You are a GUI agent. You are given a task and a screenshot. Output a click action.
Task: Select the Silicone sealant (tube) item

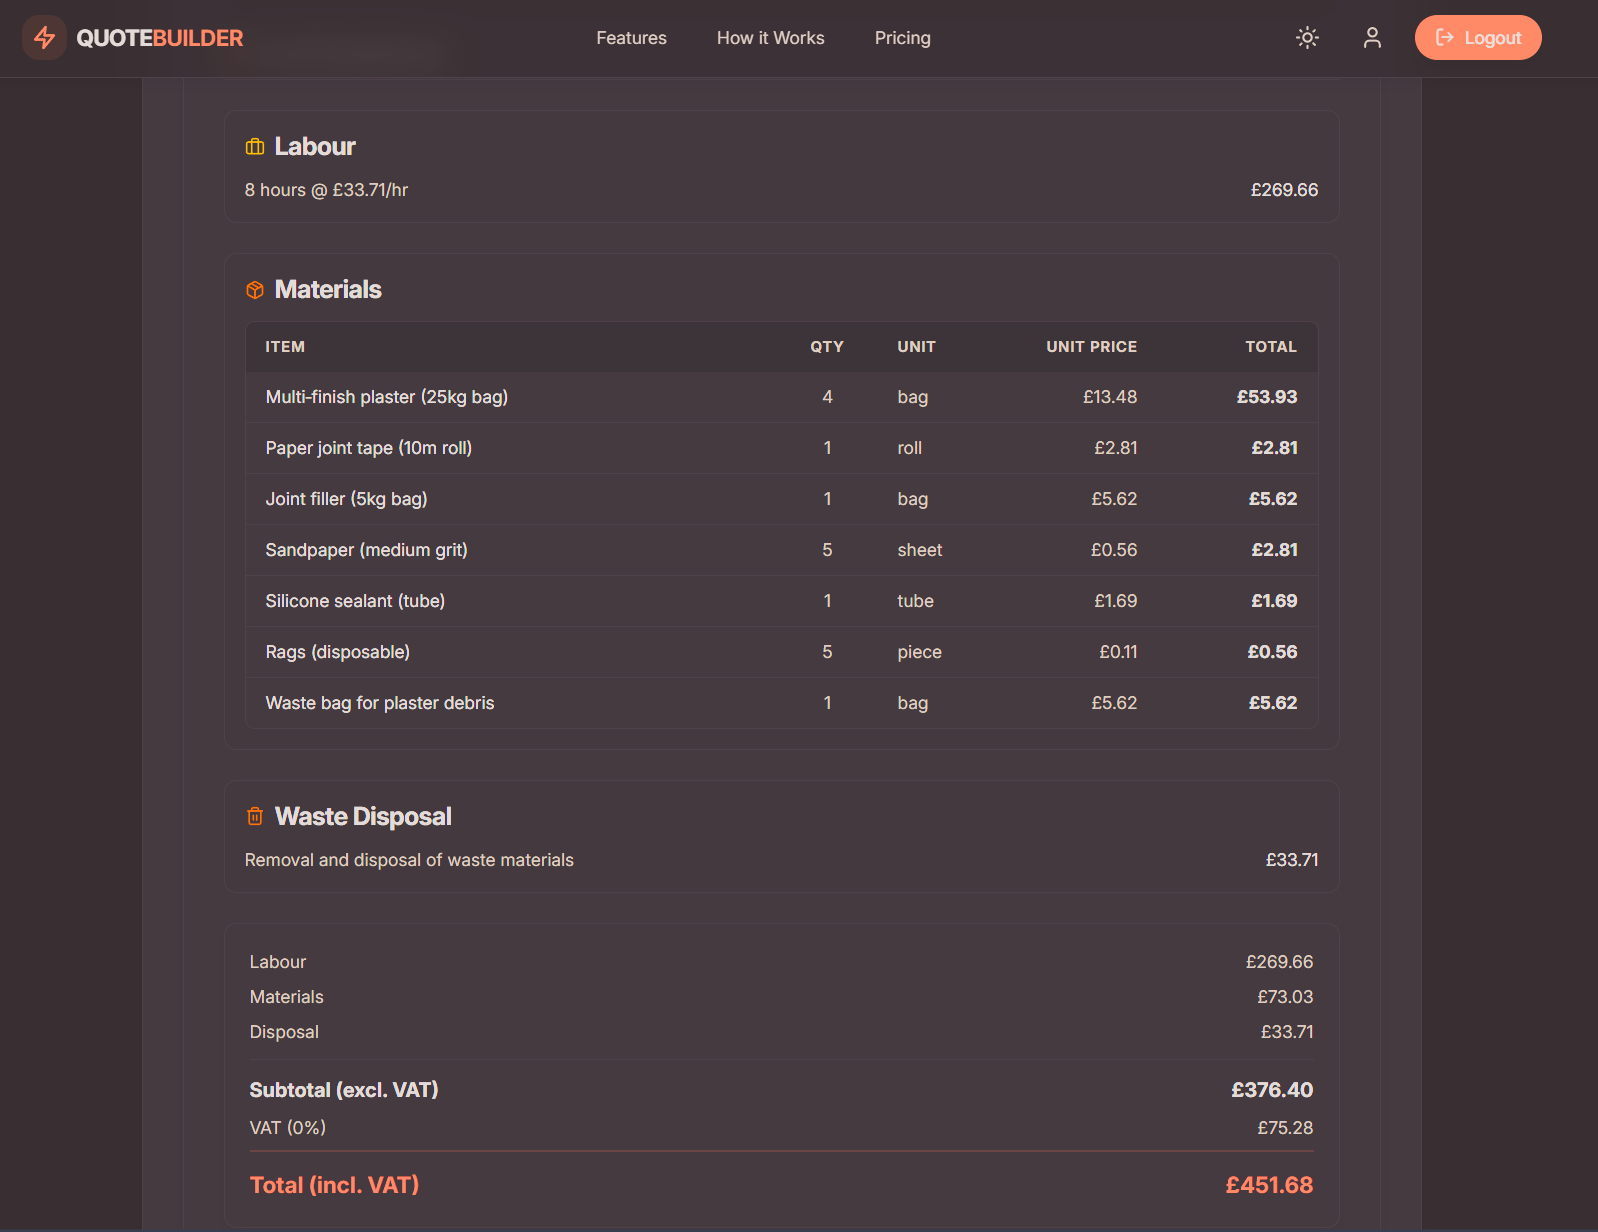coord(355,601)
